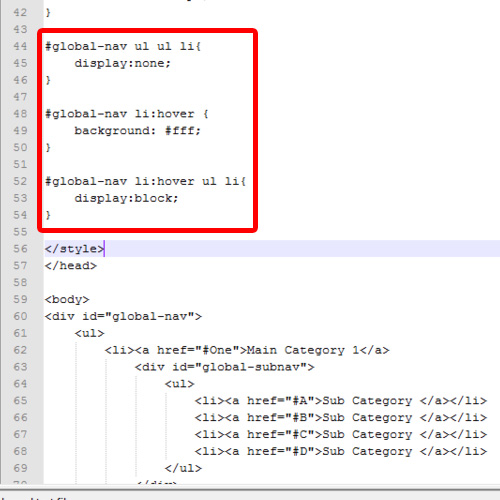Click the div id="global-nav" line
Viewport: 500px width, 500px height.
tap(123, 316)
